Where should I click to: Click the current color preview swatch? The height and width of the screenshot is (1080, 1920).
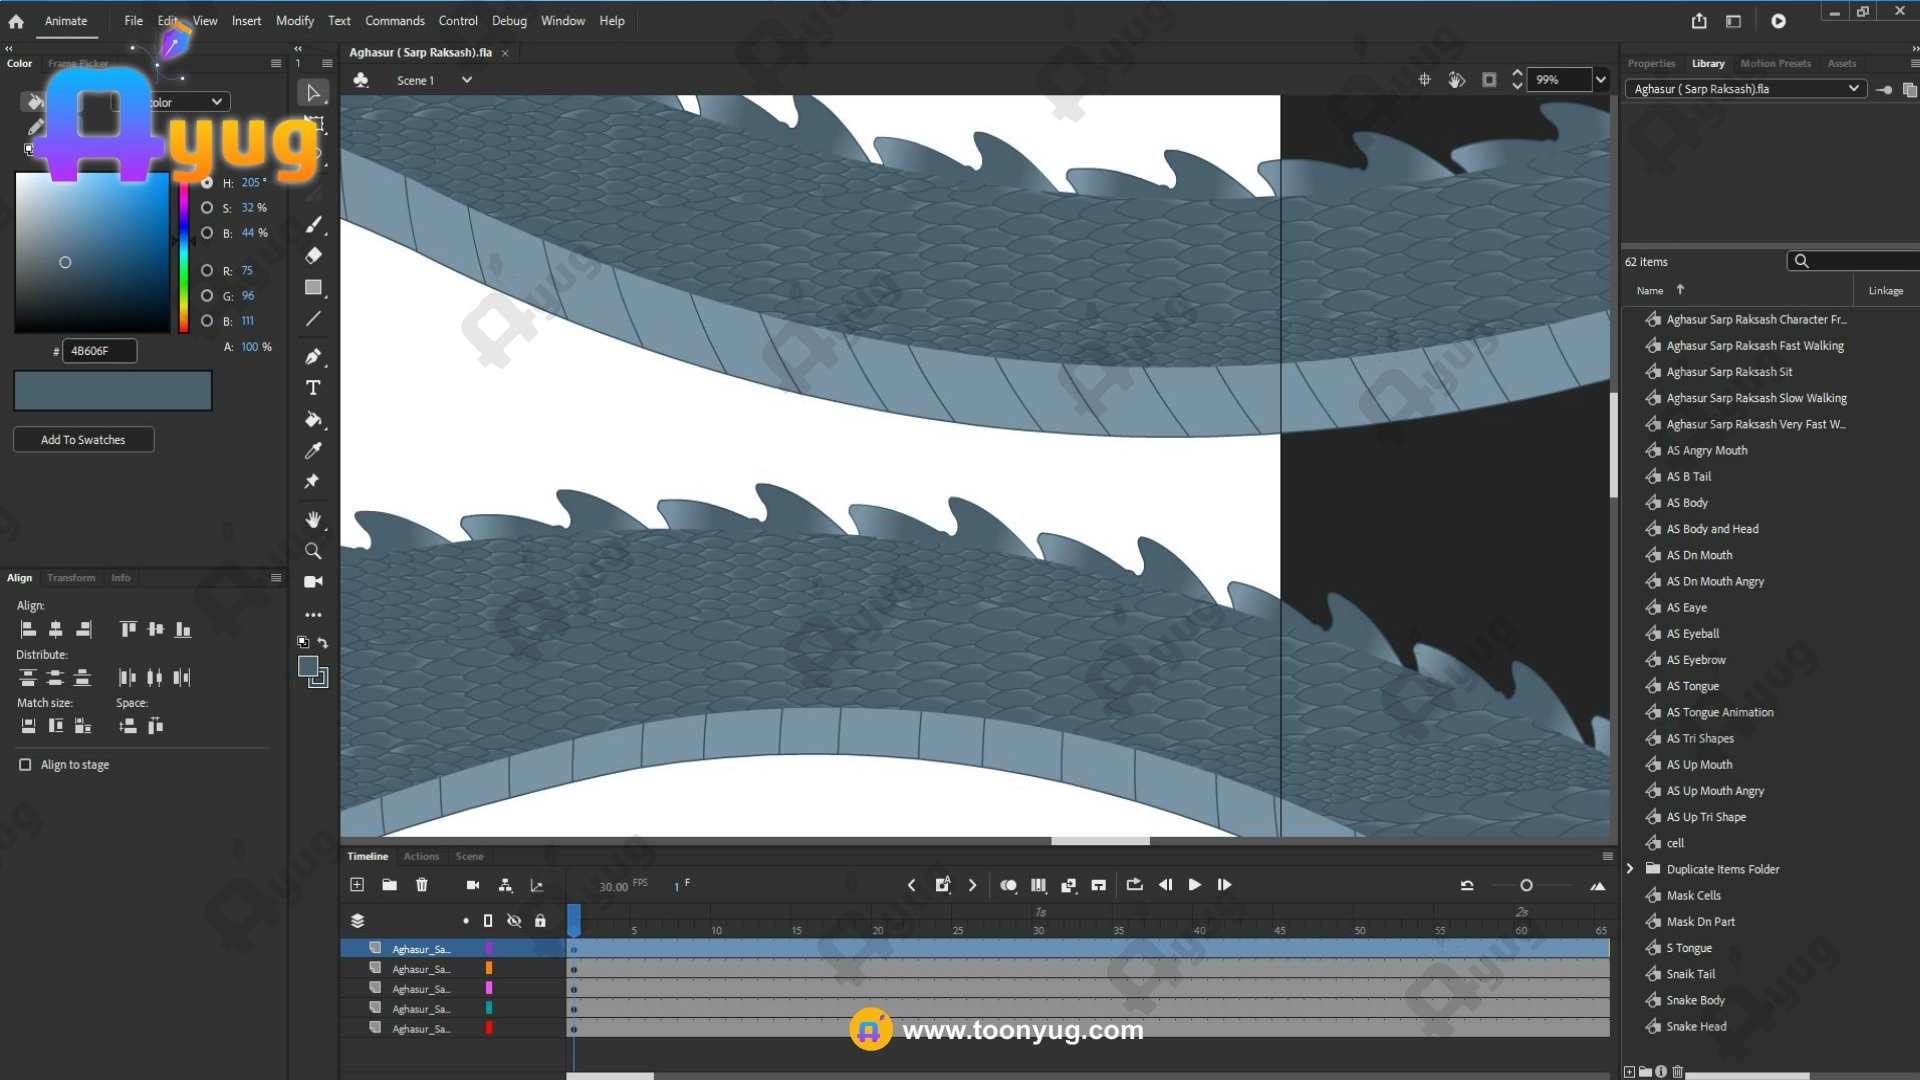[x=113, y=391]
